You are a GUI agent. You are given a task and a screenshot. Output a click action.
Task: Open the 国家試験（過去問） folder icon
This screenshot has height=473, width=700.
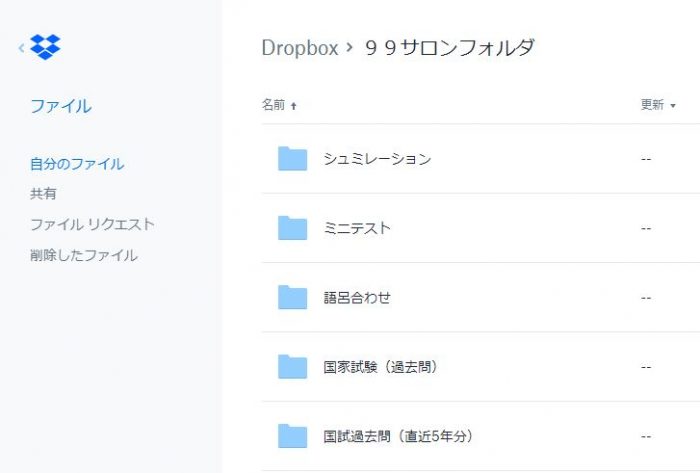[x=292, y=367]
